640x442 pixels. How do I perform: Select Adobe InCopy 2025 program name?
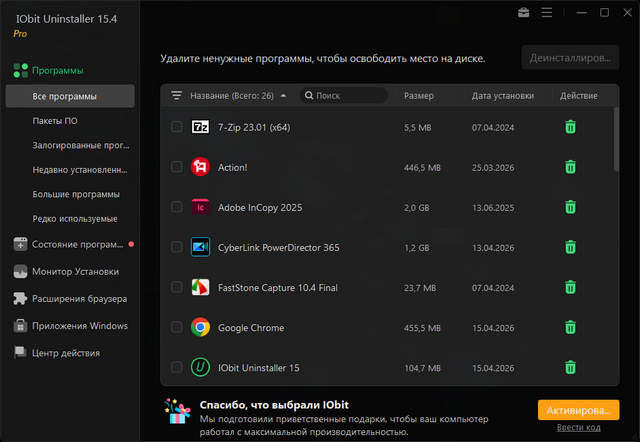click(260, 207)
